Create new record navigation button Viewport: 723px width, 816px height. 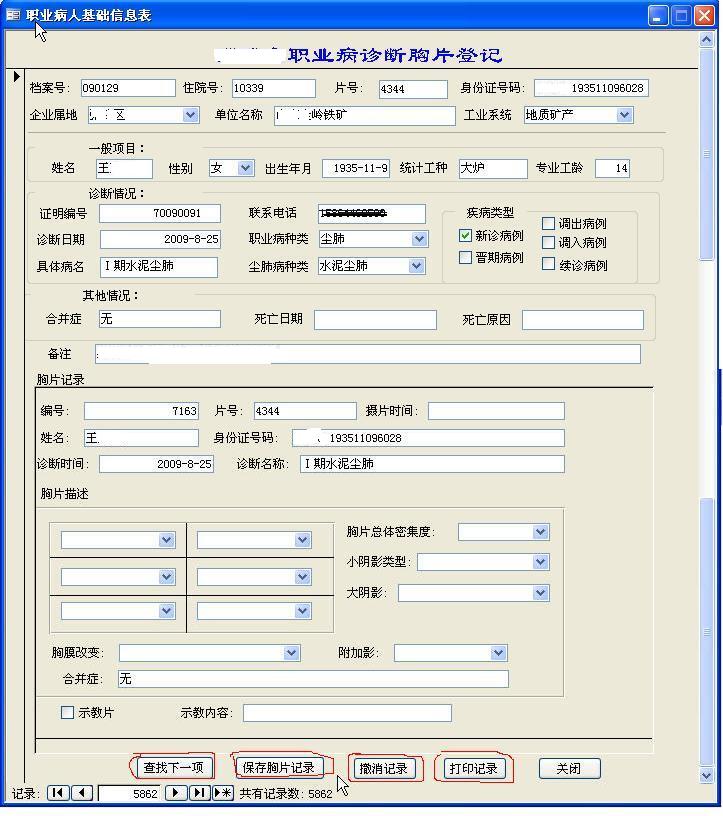click(223, 793)
